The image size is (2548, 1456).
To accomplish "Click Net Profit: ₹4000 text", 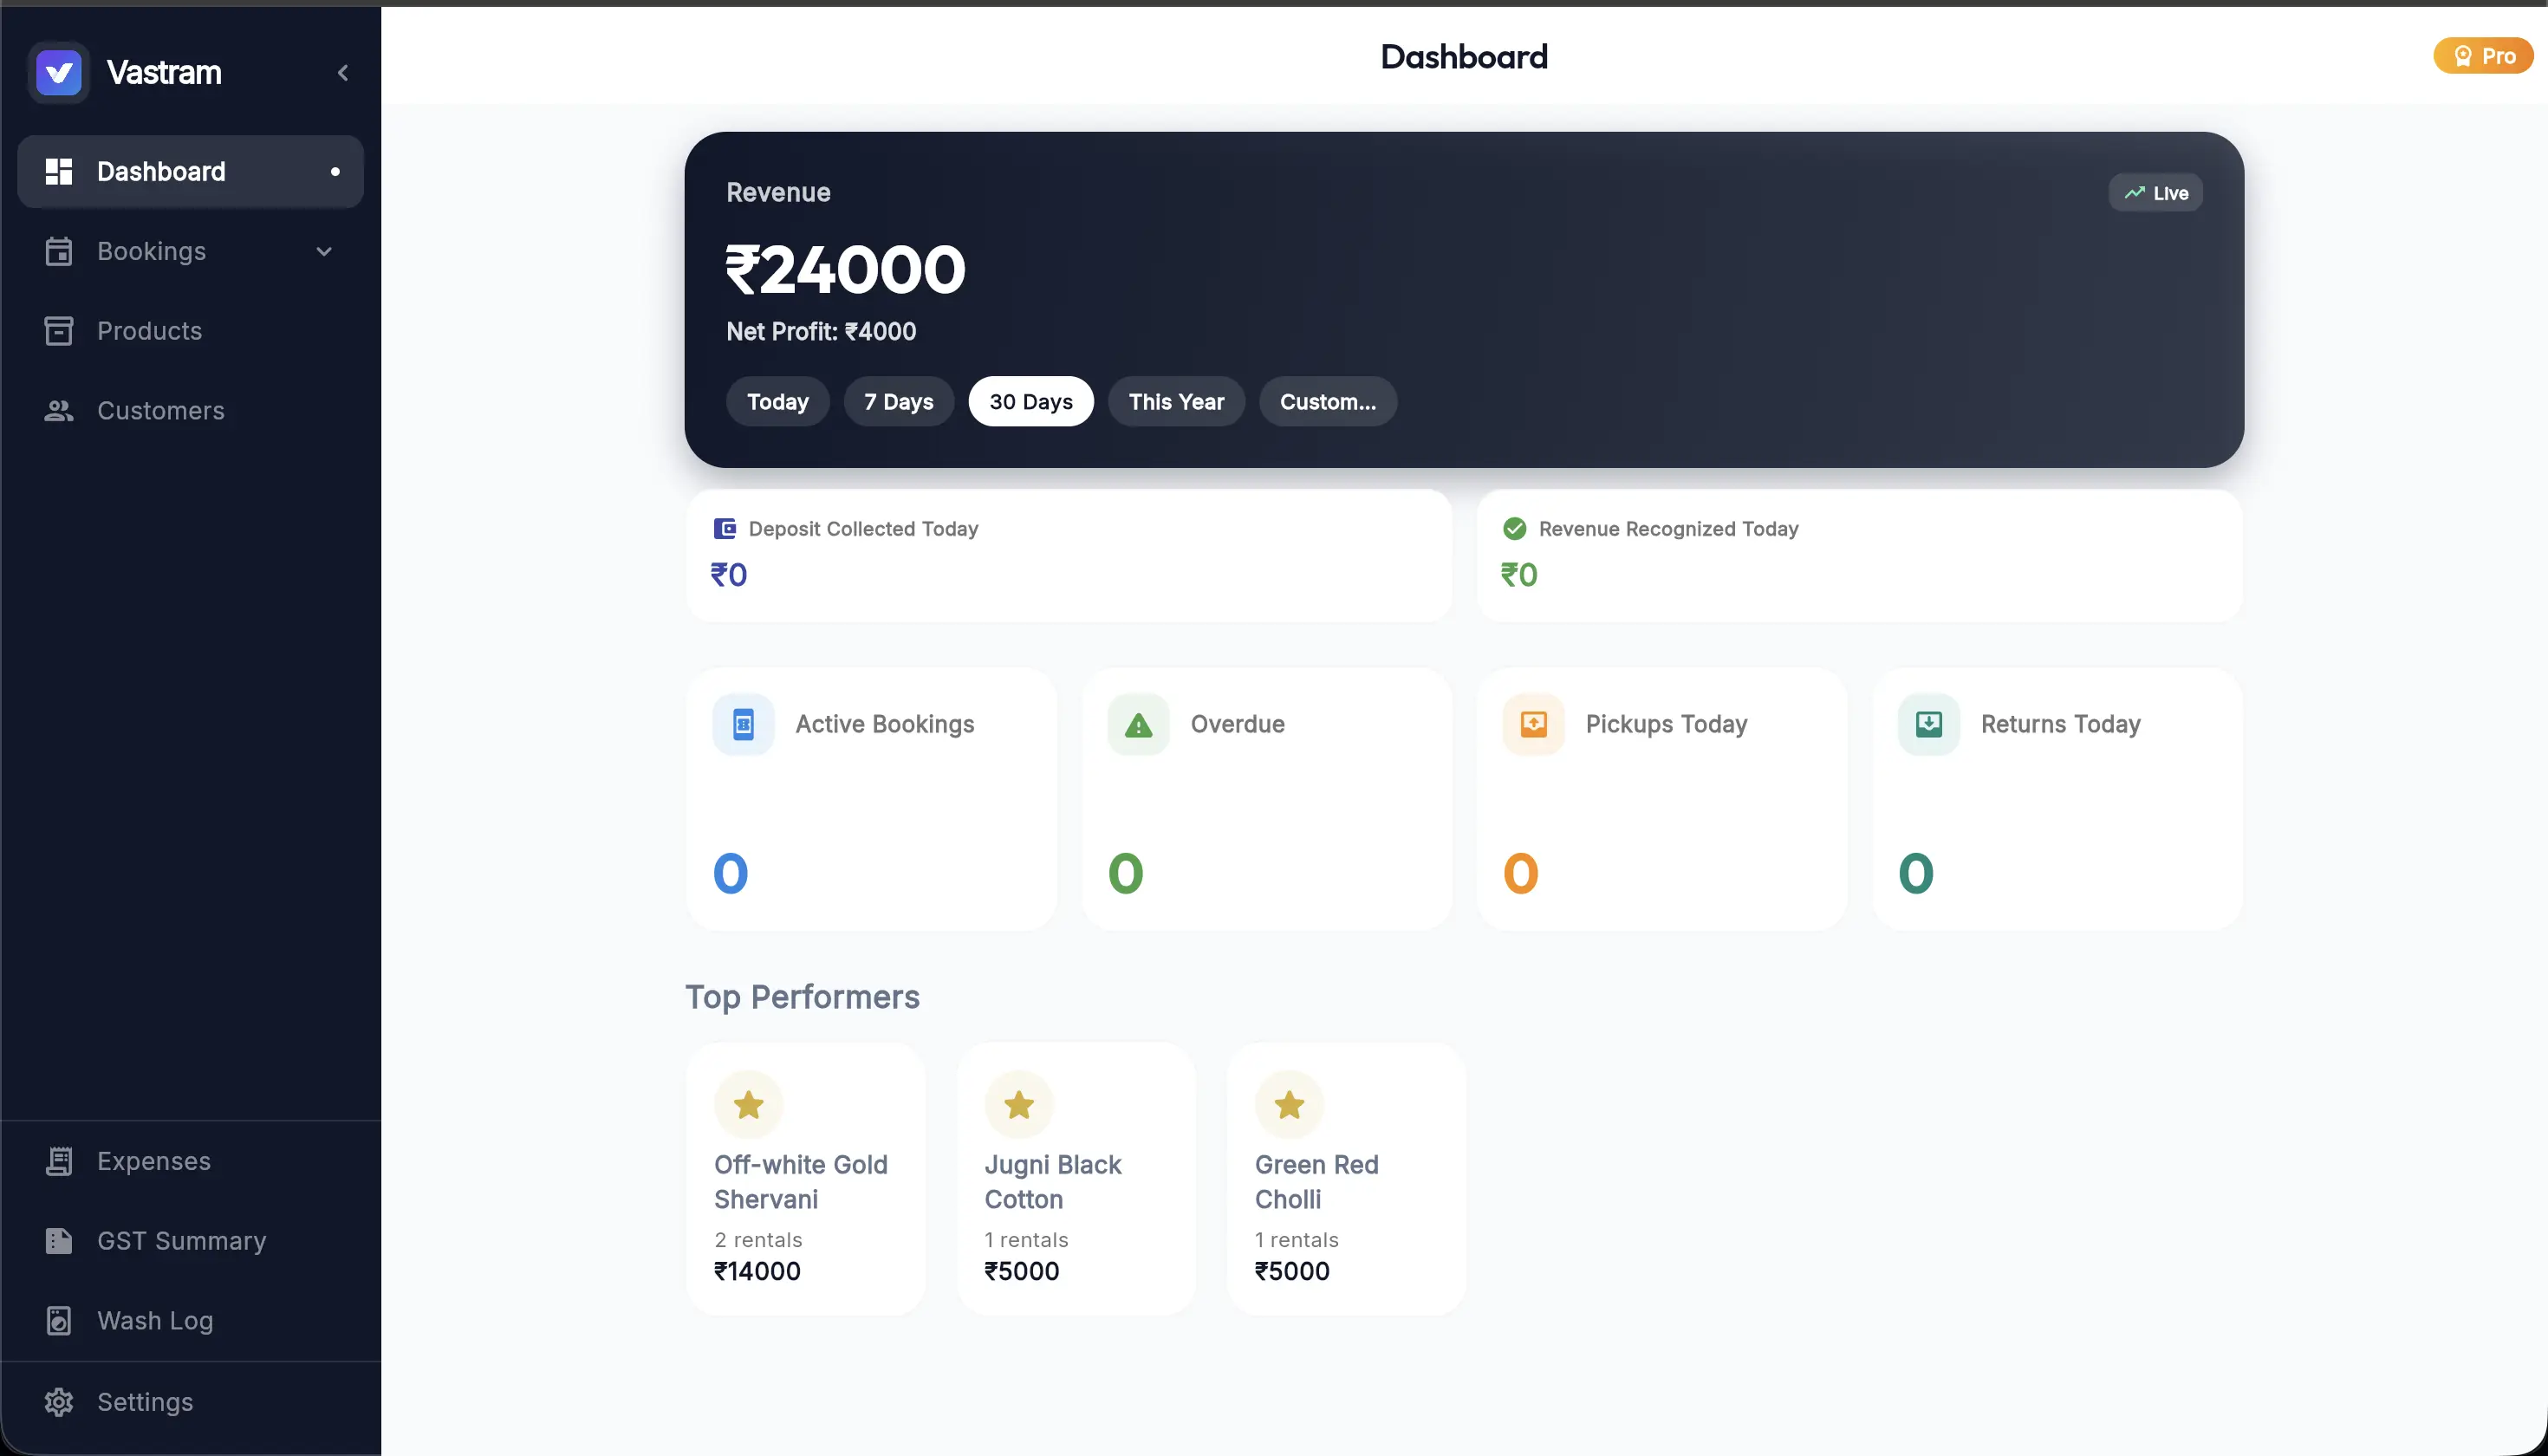I will tap(820, 332).
